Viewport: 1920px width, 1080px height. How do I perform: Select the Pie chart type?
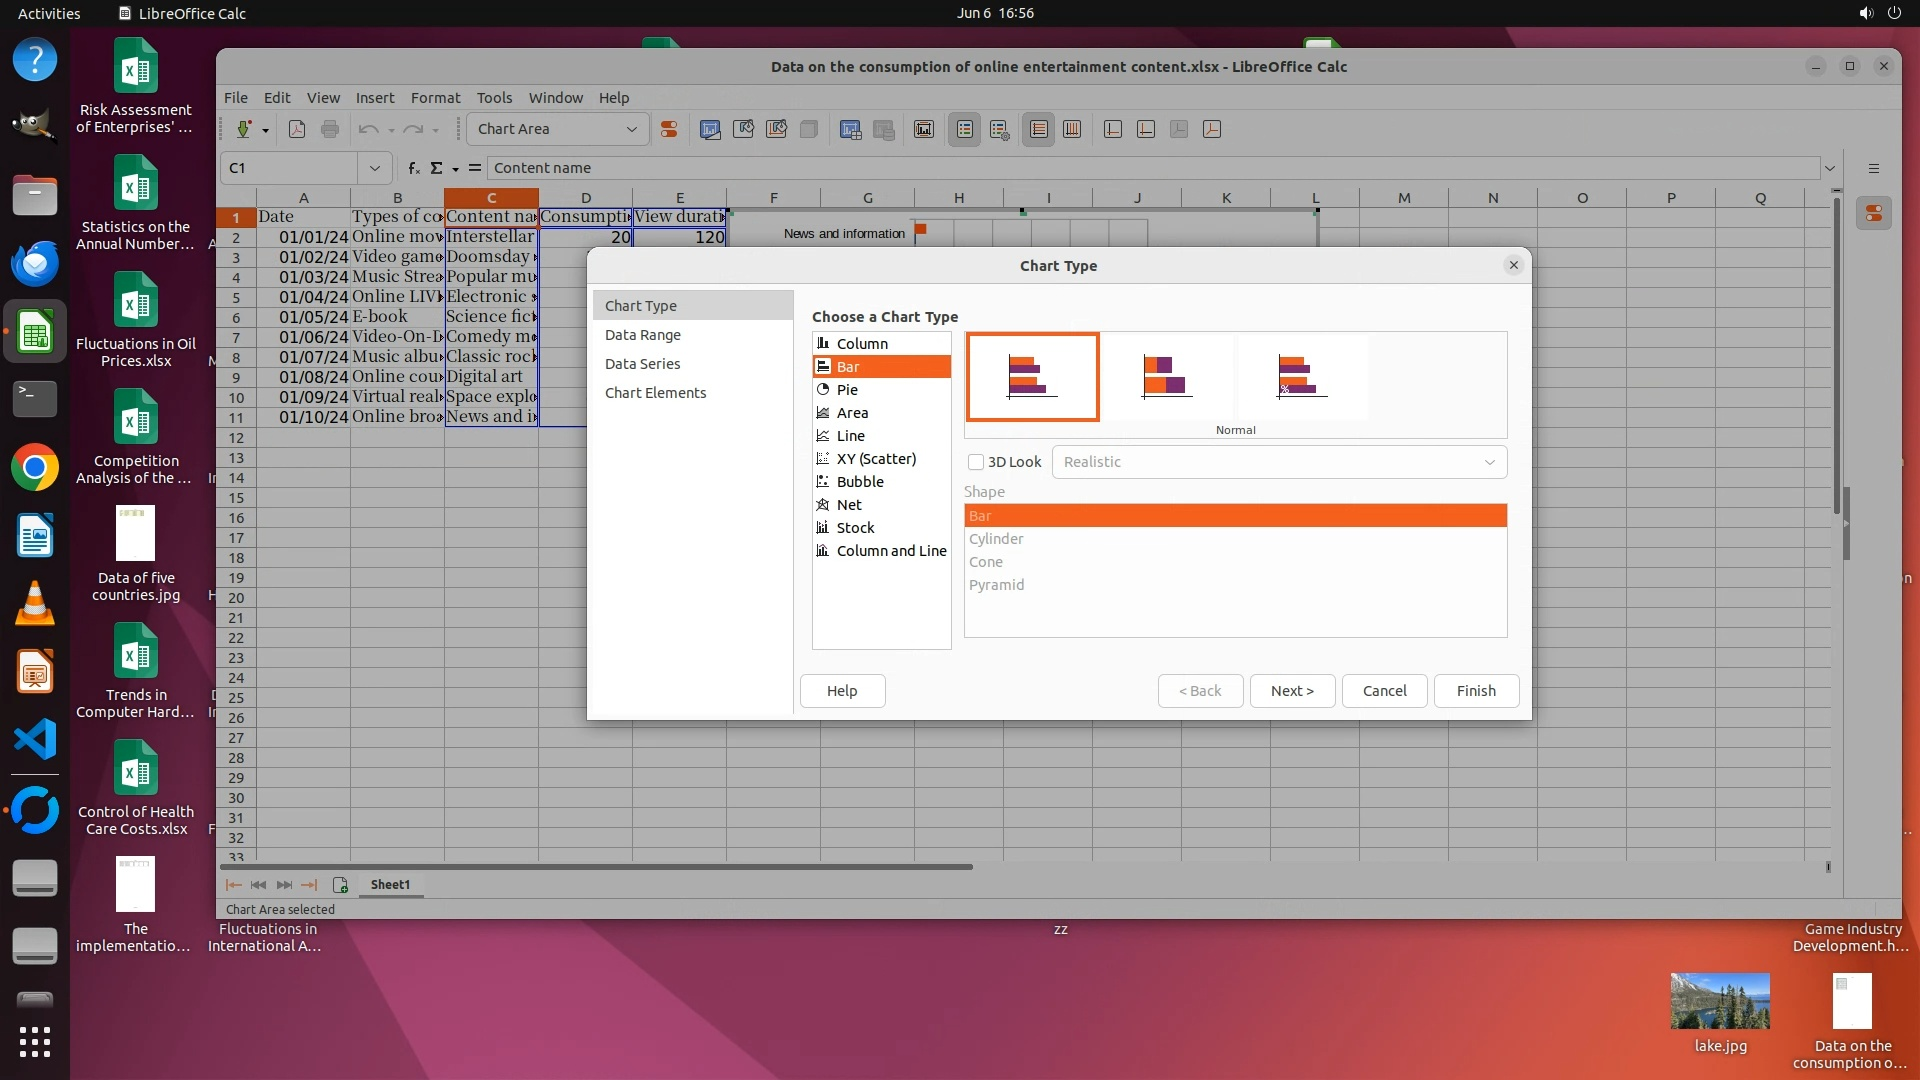[x=847, y=390]
